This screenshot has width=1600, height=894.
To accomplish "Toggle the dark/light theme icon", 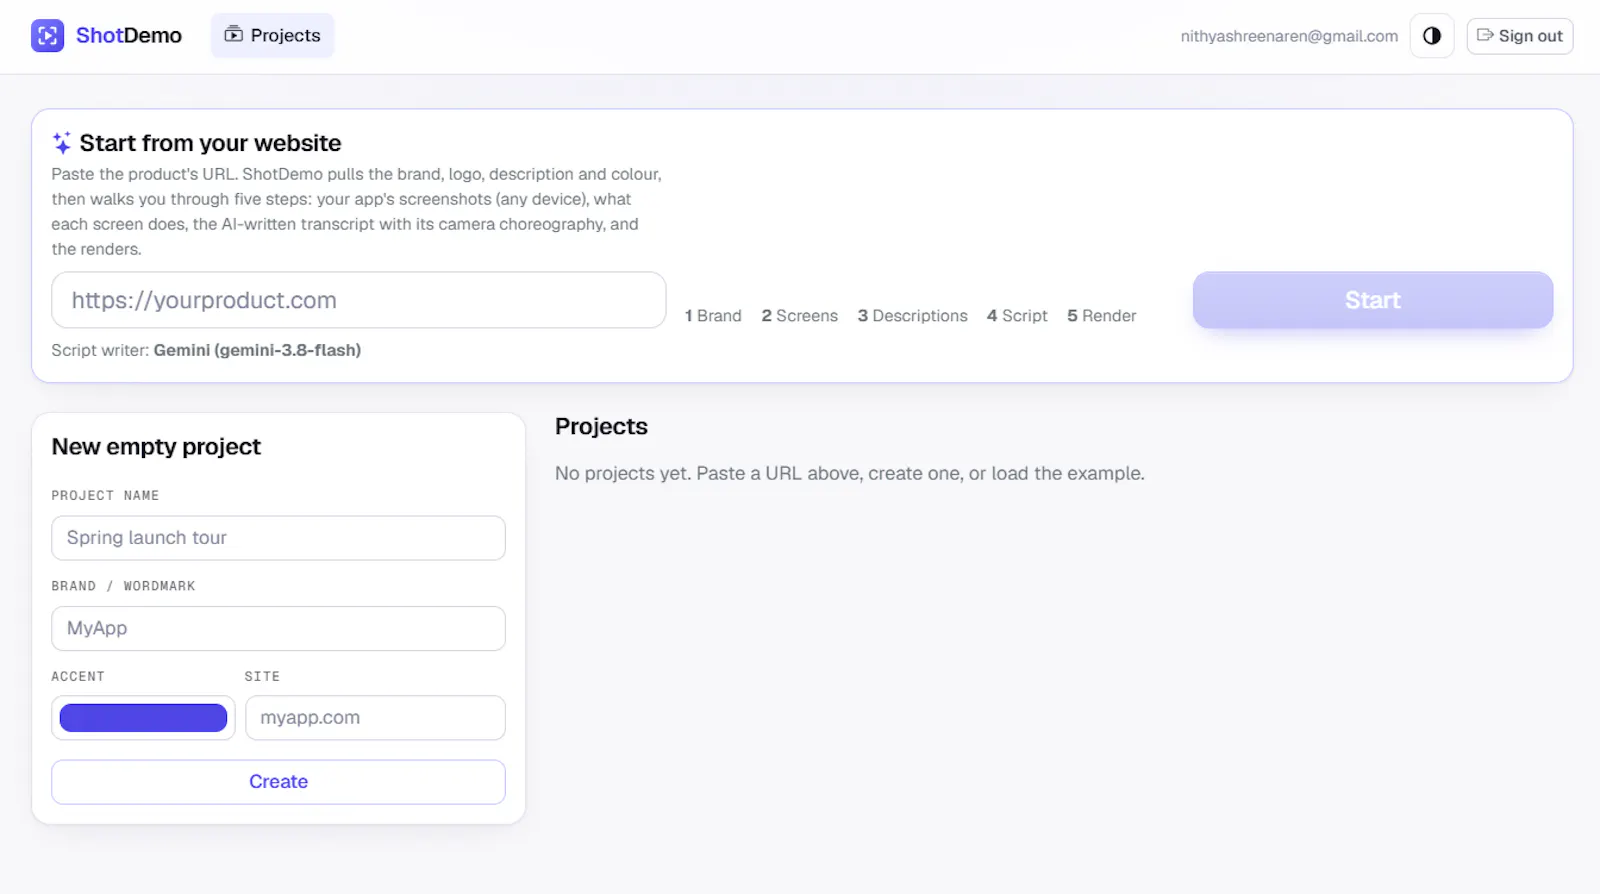I will [x=1432, y=36].
